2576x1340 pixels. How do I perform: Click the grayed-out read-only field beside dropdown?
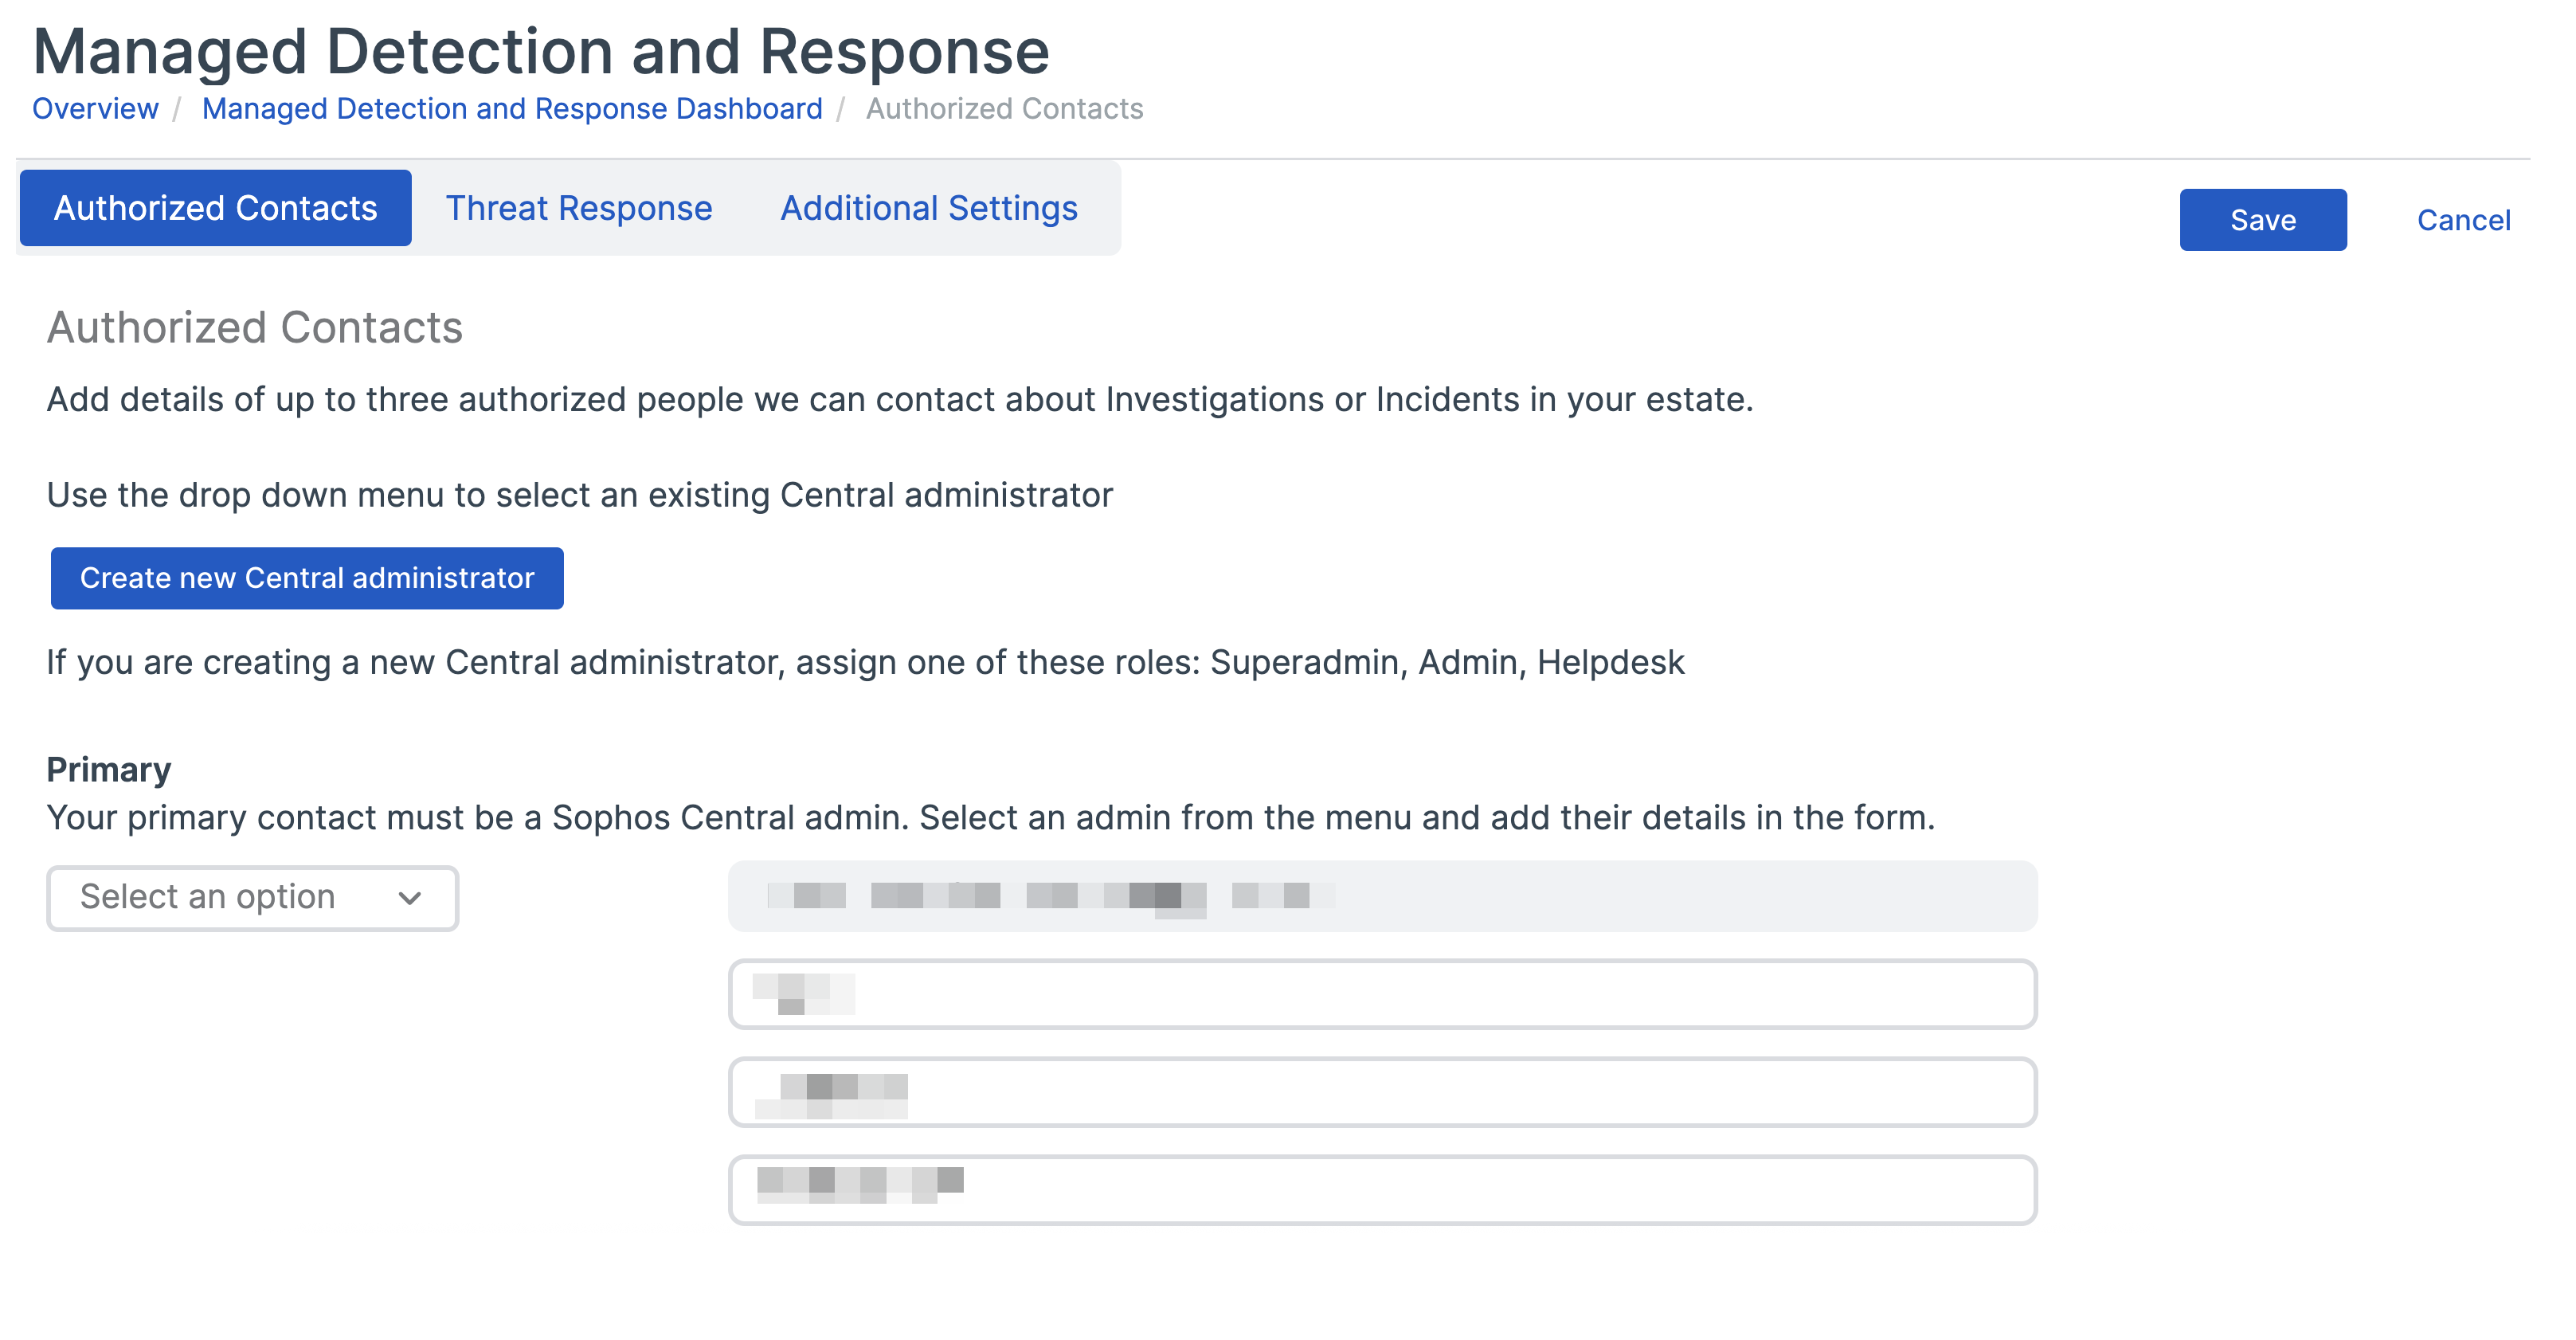(x=1382, y=896)
